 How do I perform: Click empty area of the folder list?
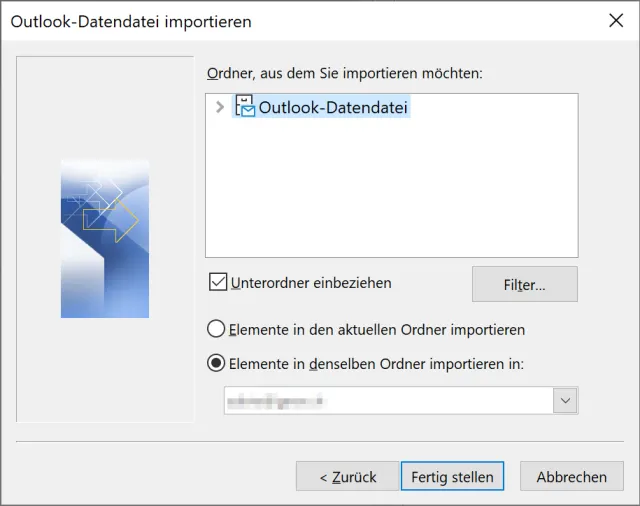[x=391, y=200]
